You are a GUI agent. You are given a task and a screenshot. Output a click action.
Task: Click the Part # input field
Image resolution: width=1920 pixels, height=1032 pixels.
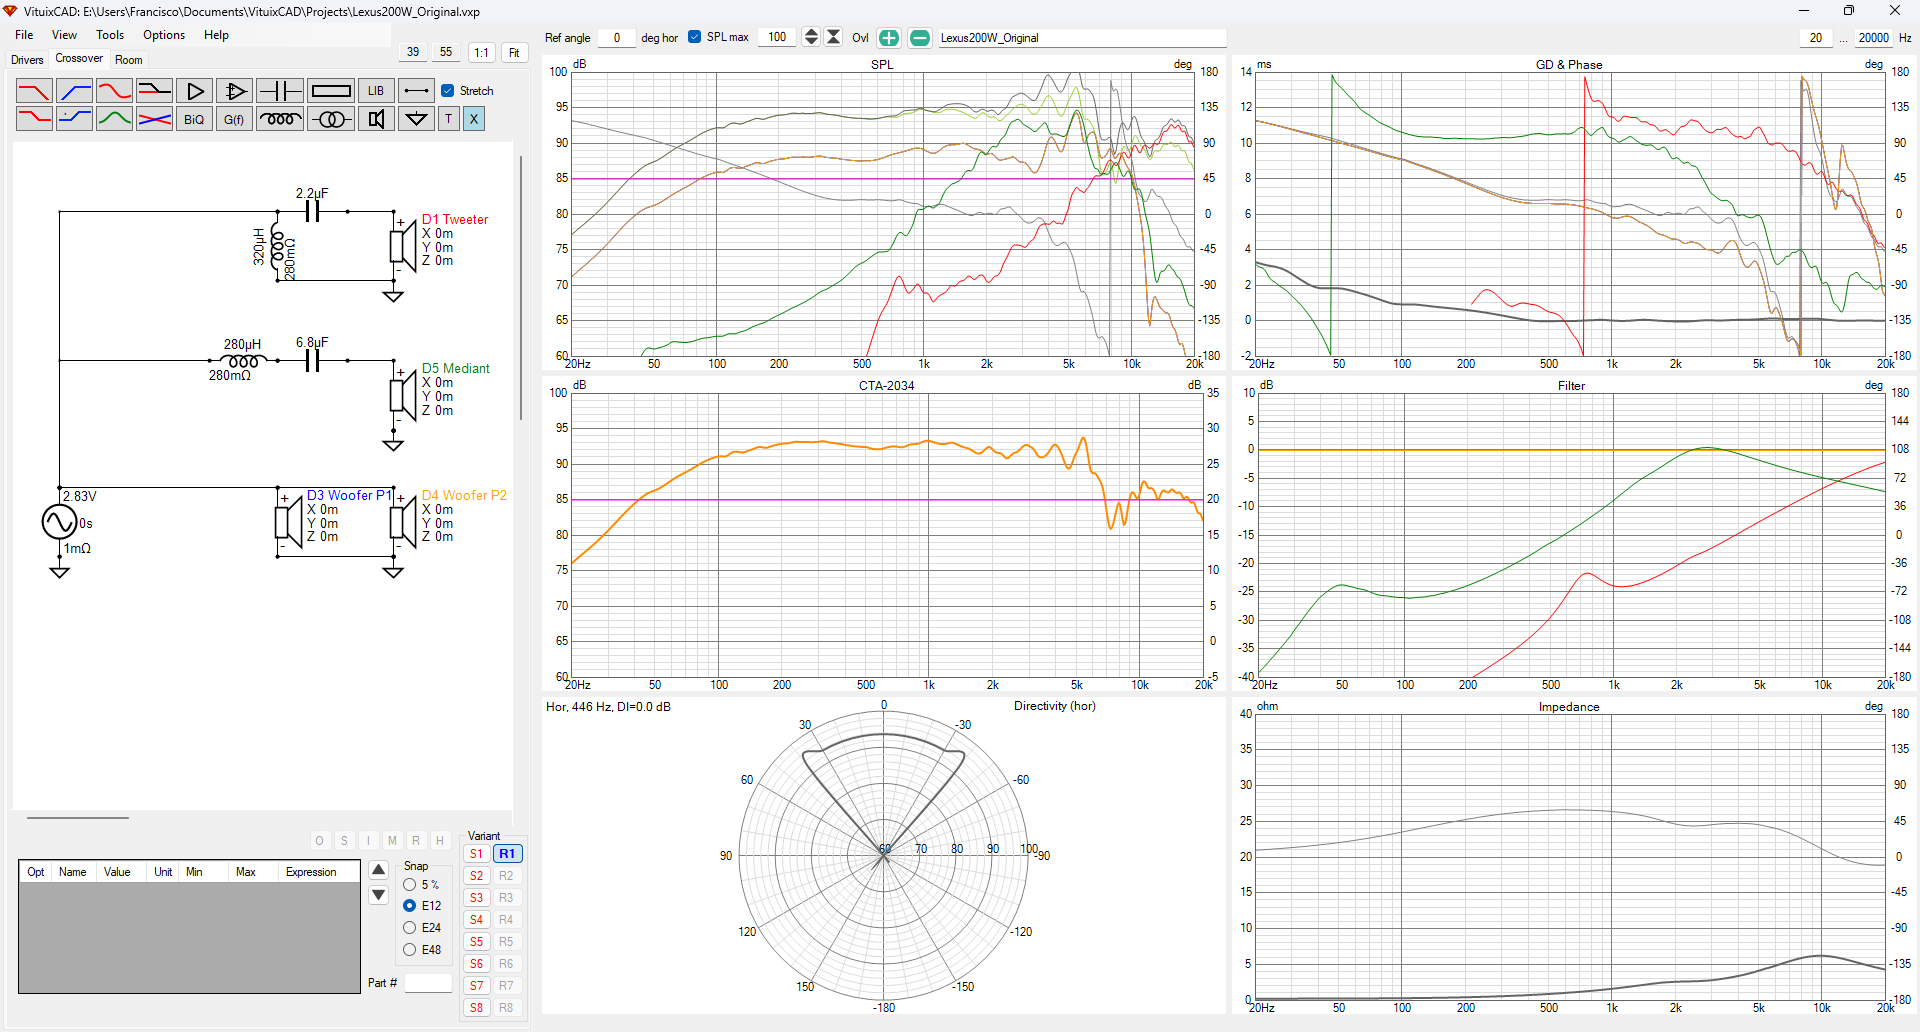[x=428, y=983]
